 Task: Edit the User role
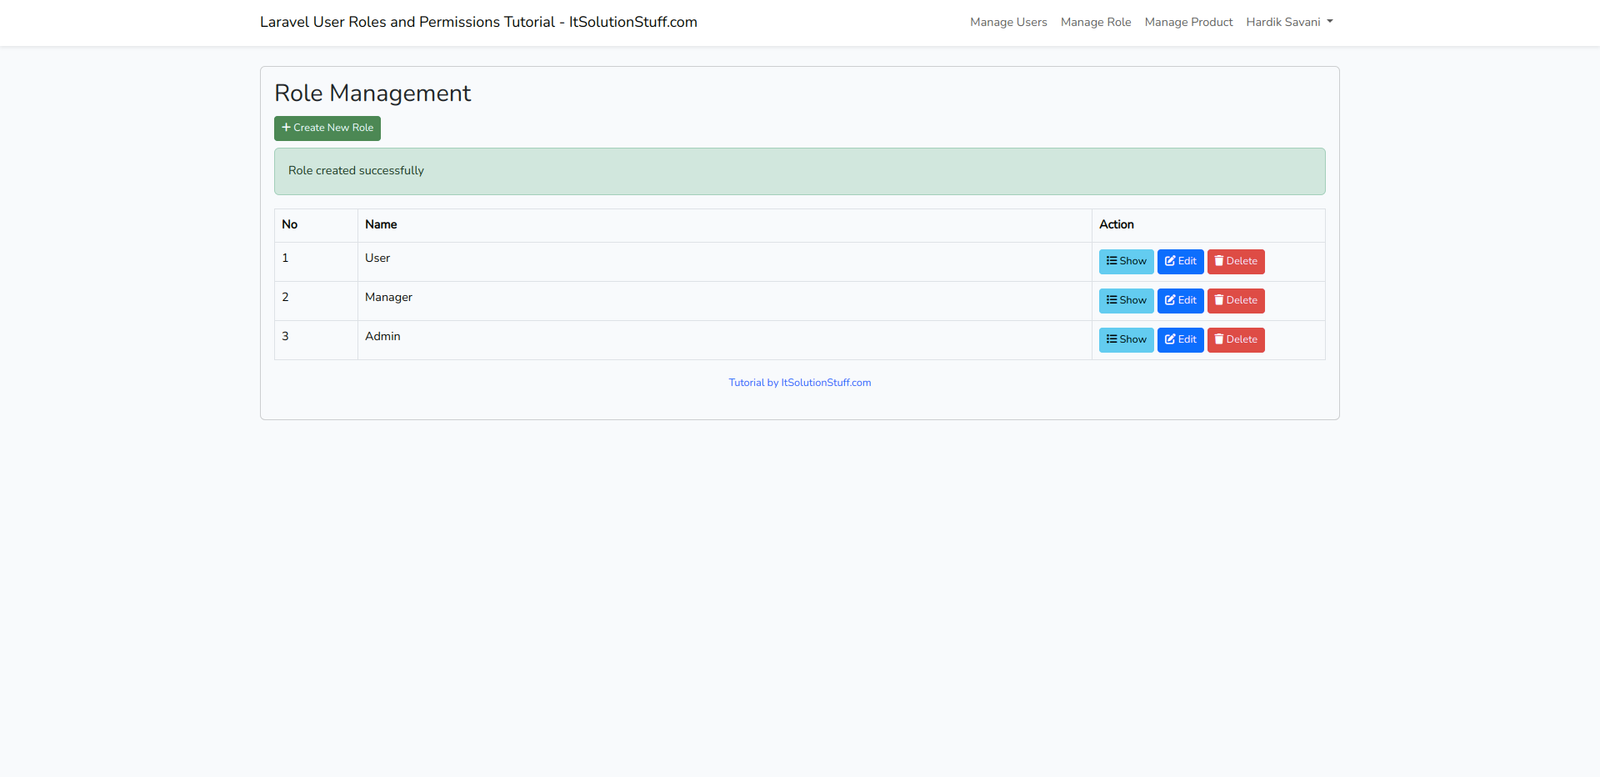tap(1180, 261)
